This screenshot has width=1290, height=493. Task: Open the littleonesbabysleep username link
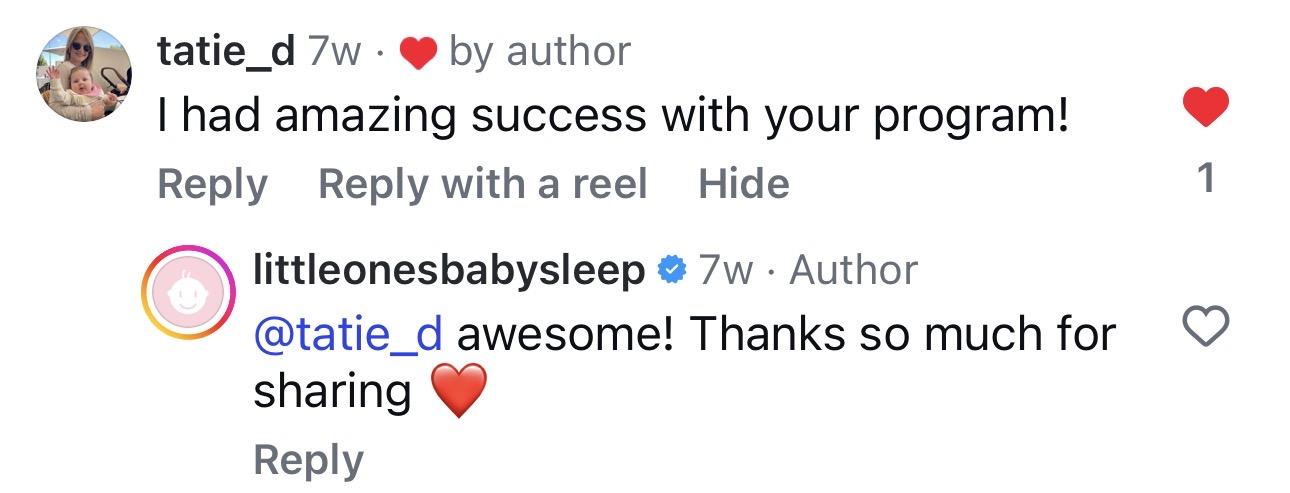pos(449,270)
